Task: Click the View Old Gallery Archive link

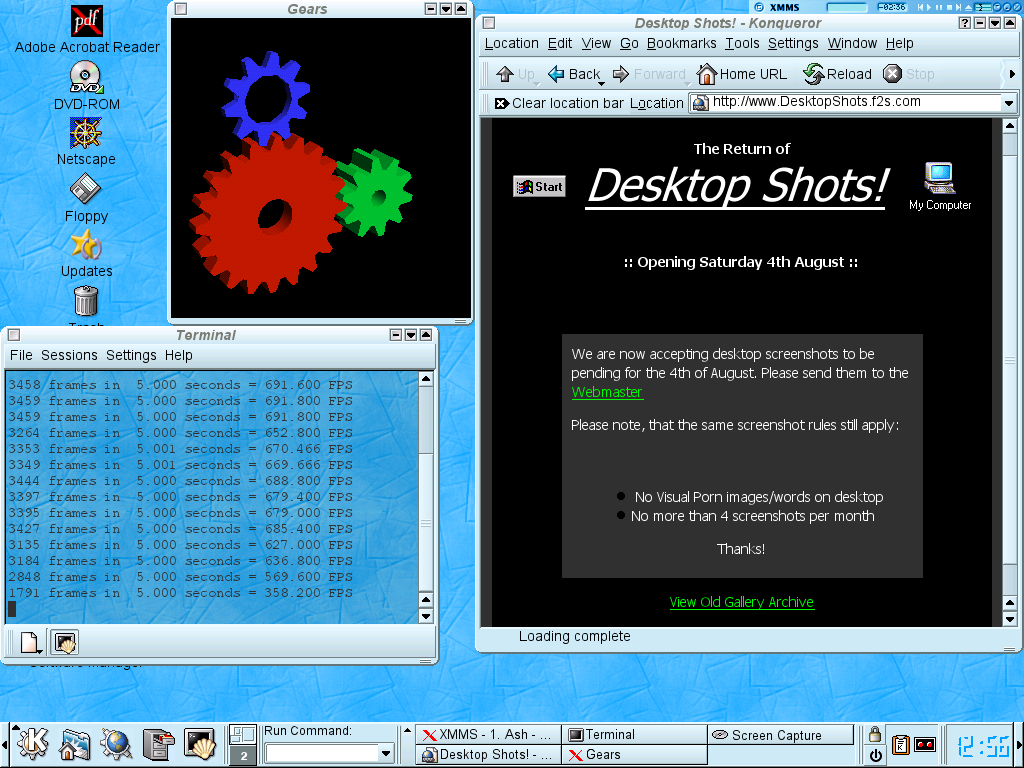Action: (x=741, y=602)
